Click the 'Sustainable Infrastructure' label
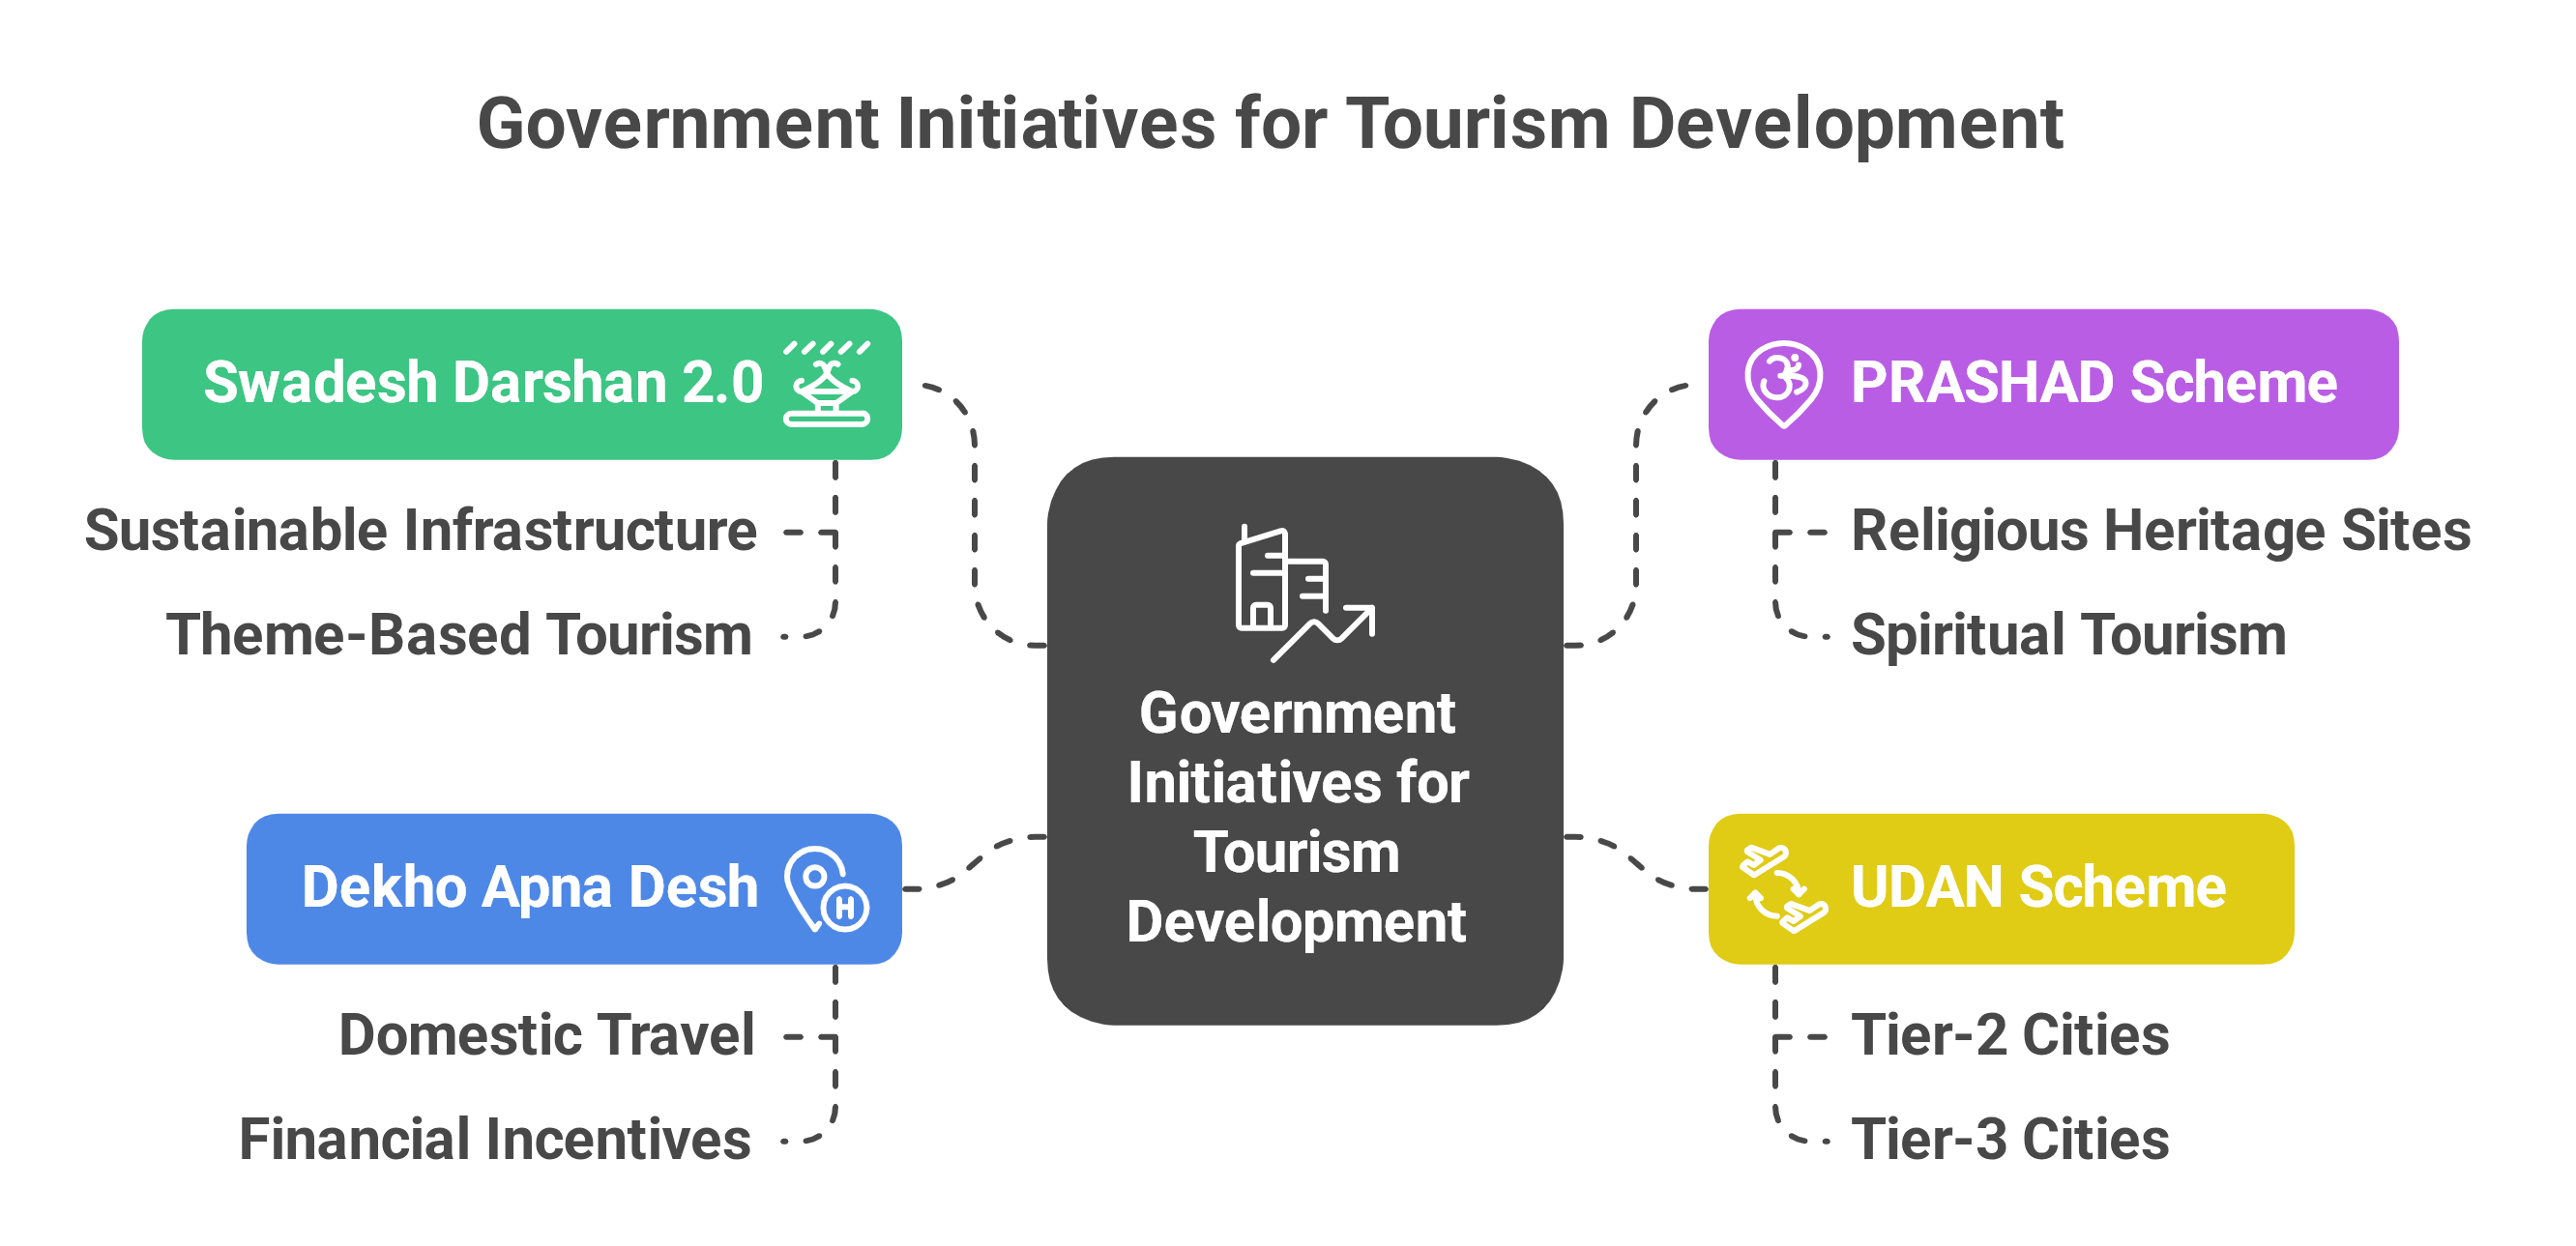 pyautogui.click(x=420, y=530)
